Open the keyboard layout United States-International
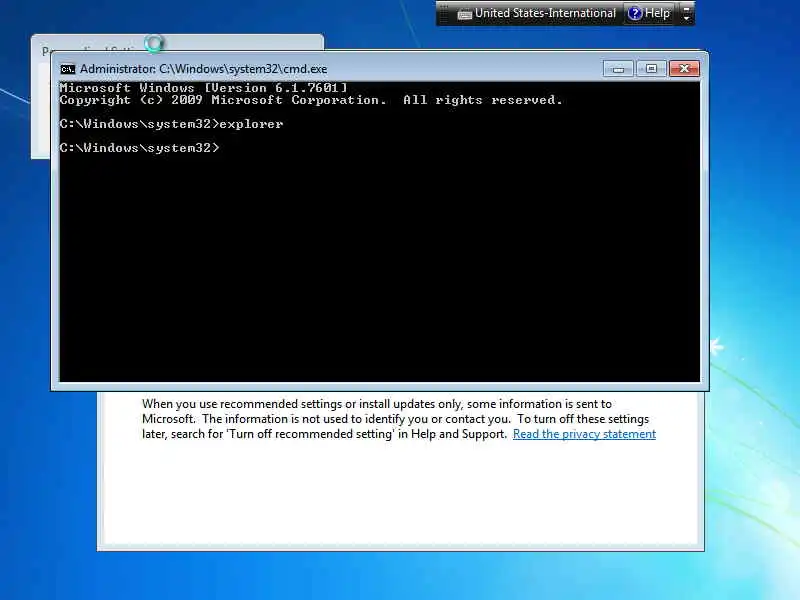Screen dimensions: 800x600 coord(537,13)
